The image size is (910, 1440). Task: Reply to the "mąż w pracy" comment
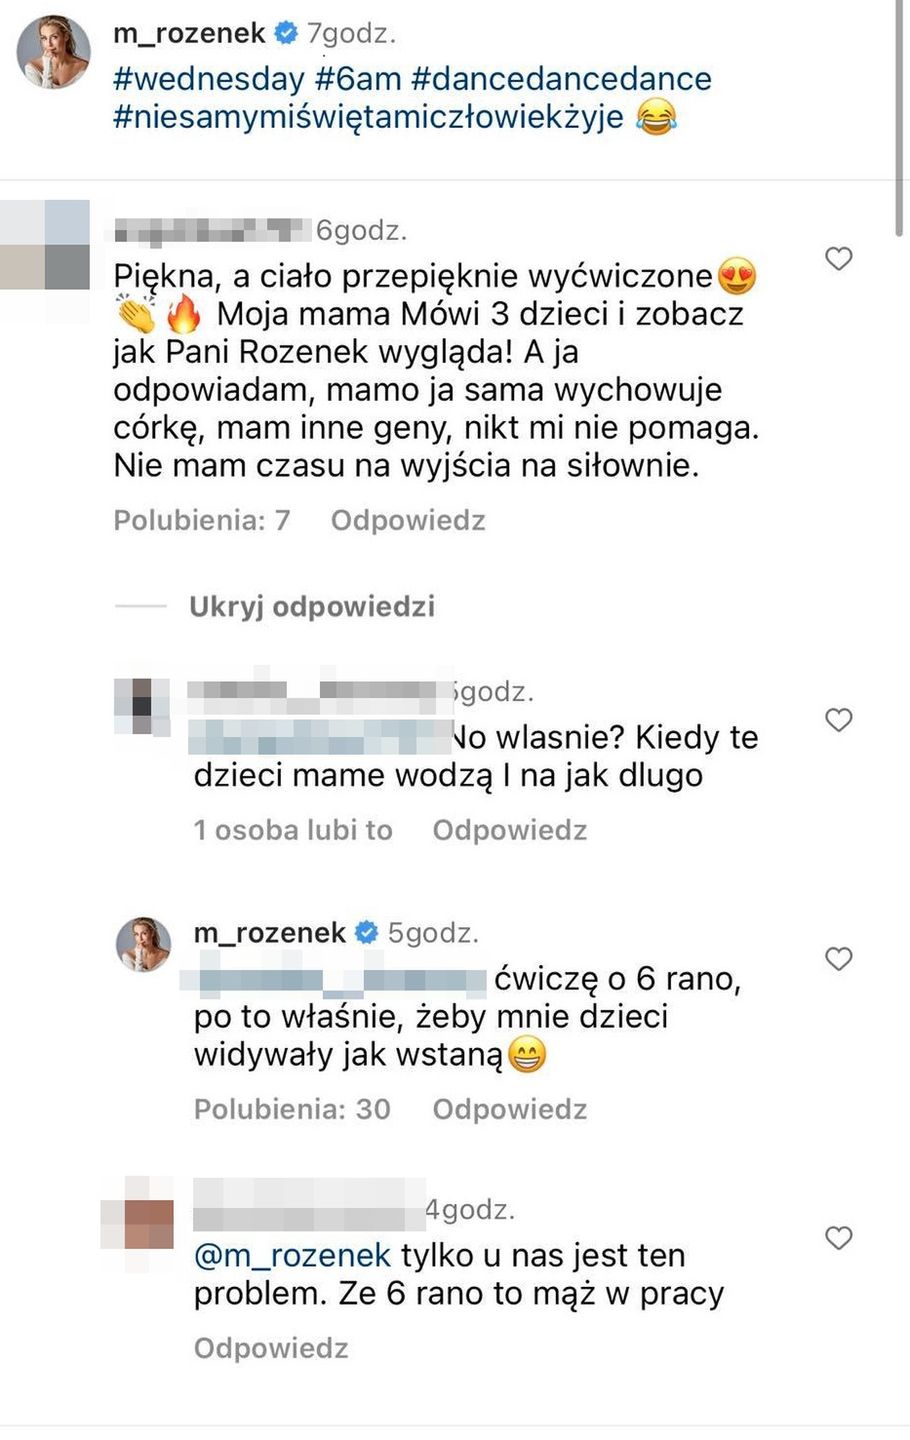coord(271,1349)
